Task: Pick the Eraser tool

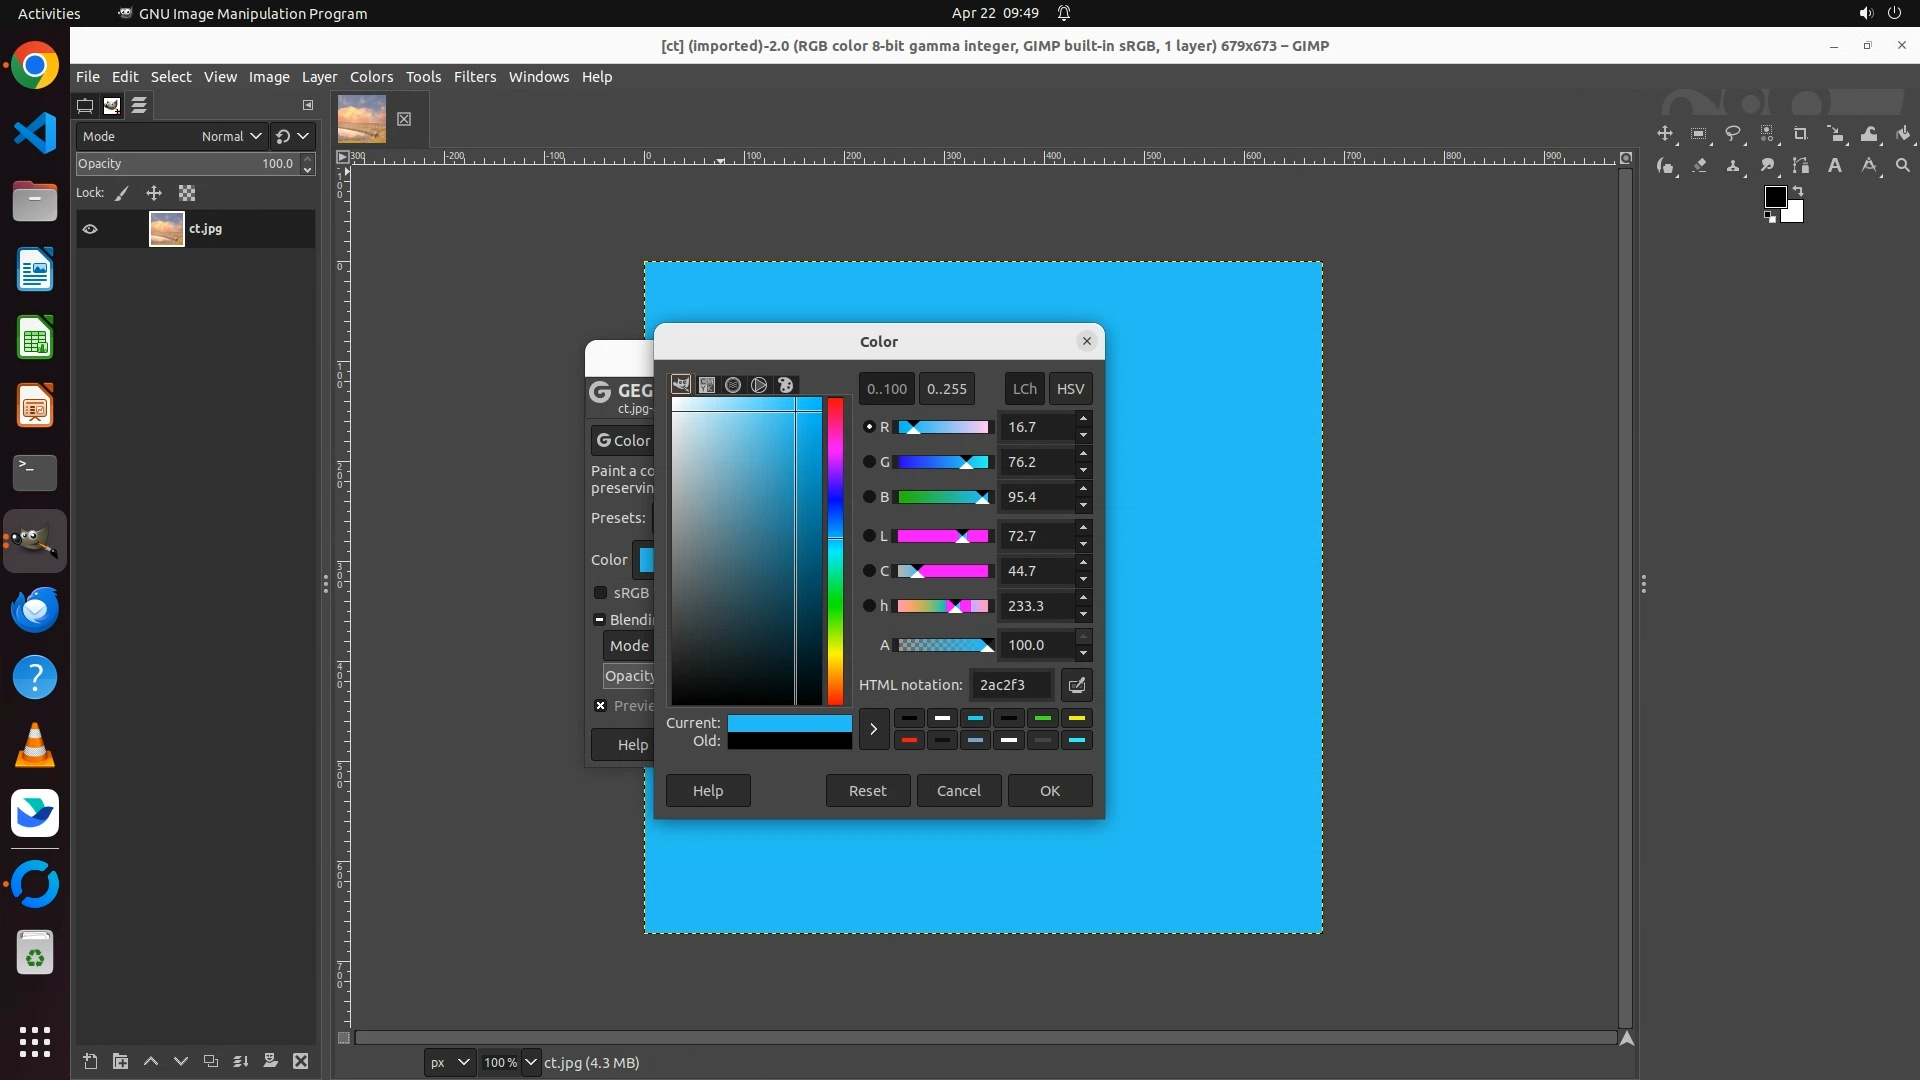Action: (1699, 166)
